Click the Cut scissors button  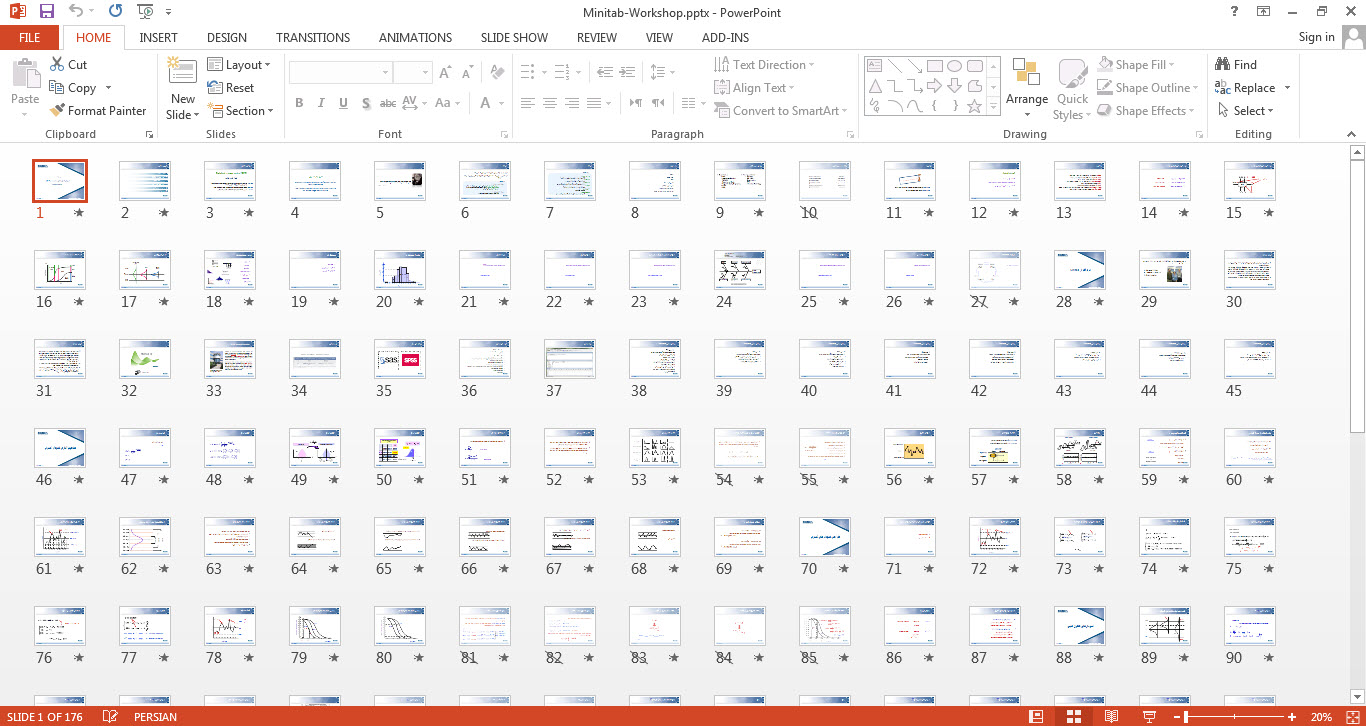click(x=68, y=64)
